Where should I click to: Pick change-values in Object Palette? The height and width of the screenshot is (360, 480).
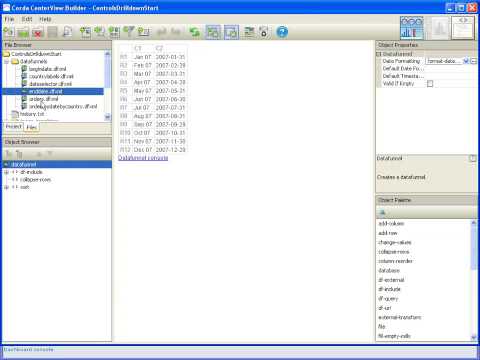[x=395, y=242]
